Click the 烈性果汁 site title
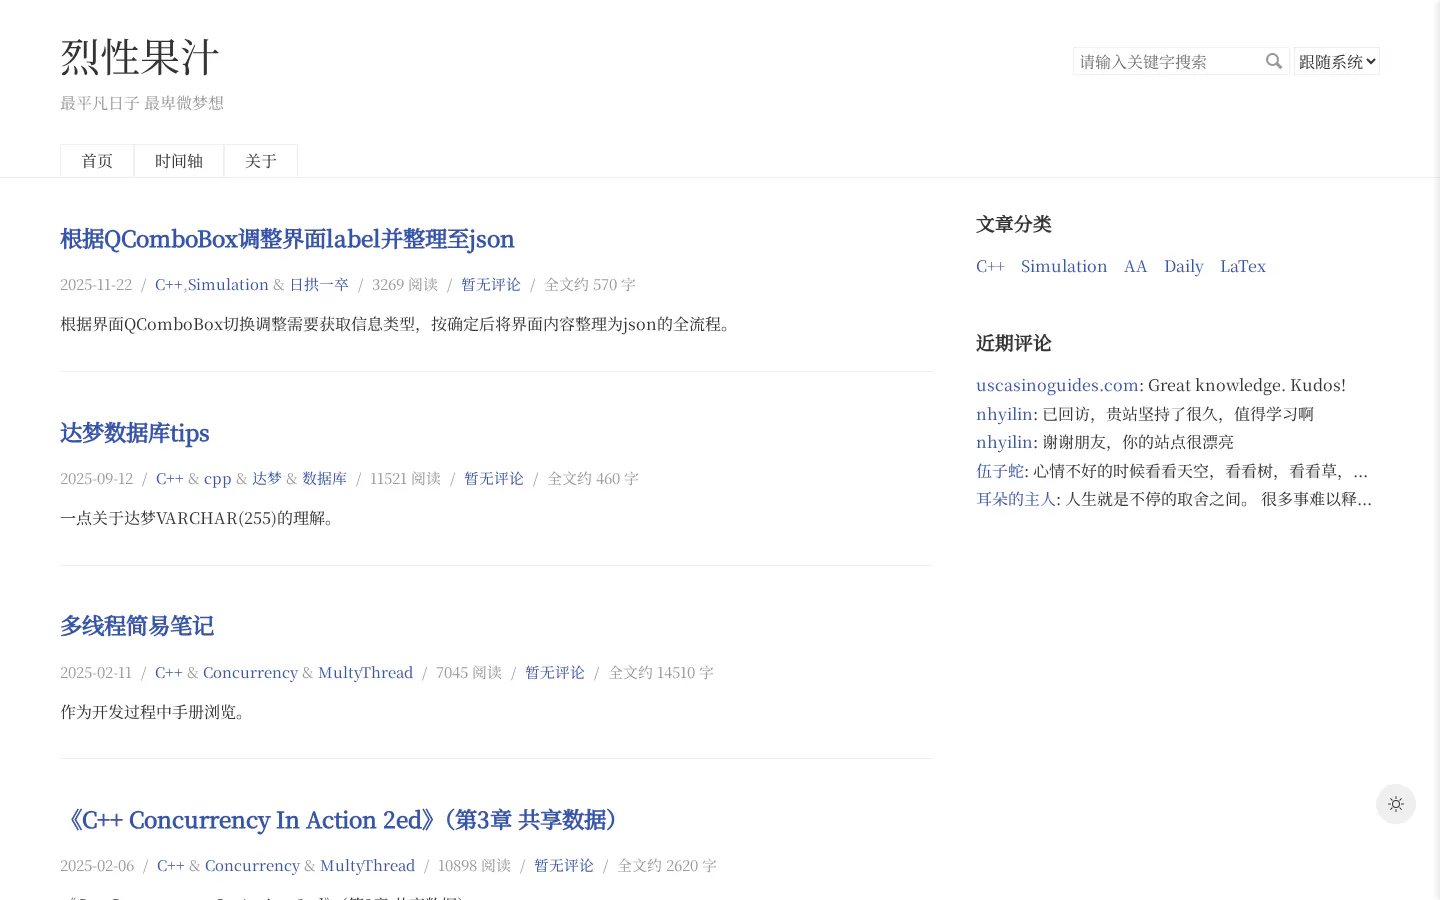 coord(140,57)
